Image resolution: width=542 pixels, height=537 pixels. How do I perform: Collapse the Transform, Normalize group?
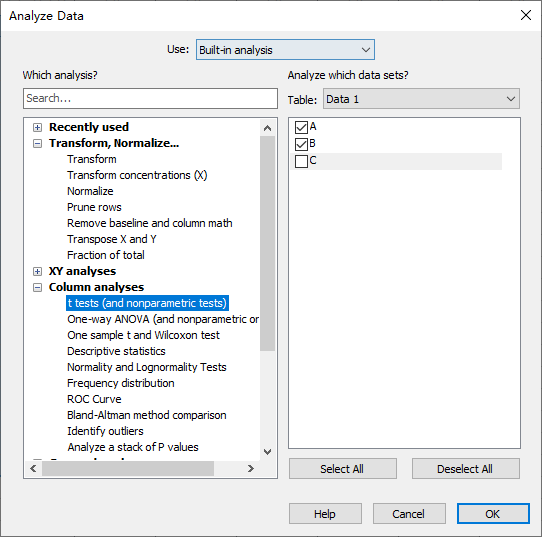click(37, 143)
